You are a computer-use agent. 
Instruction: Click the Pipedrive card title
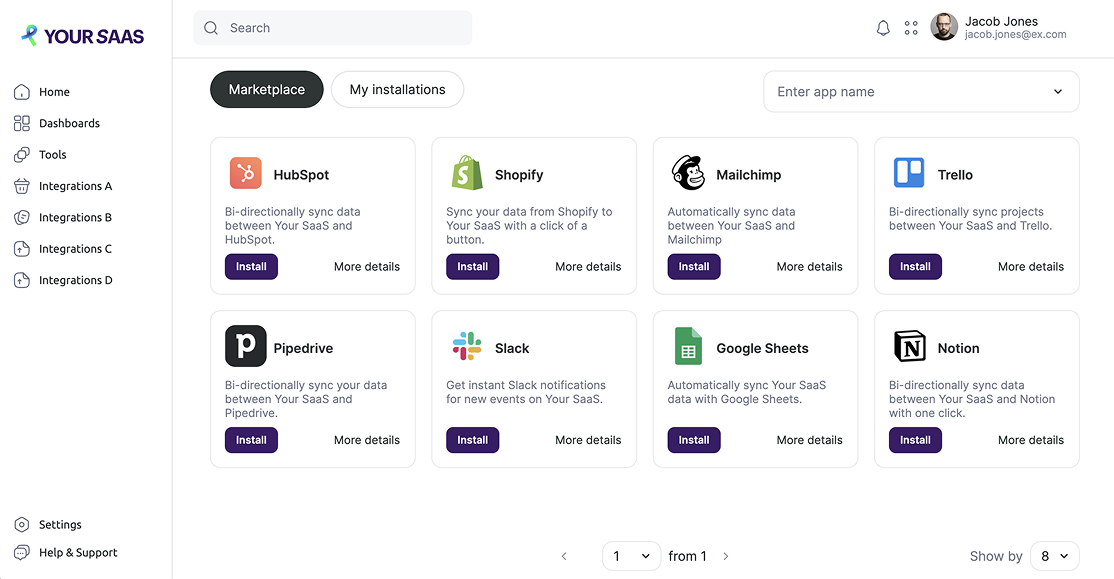pos(303,348)
